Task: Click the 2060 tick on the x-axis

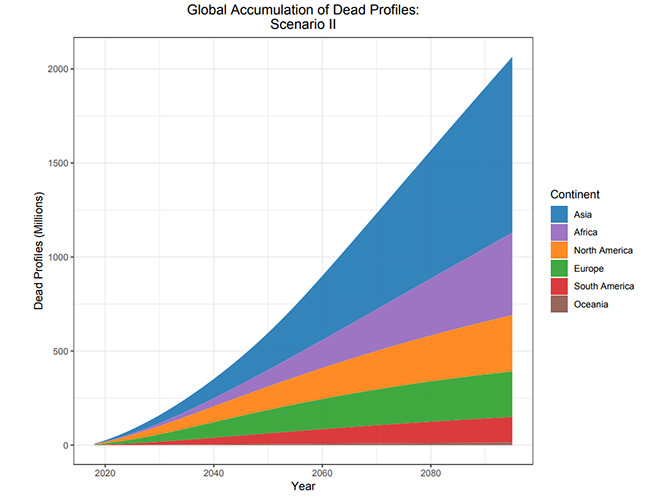Action: pos(322,472)
